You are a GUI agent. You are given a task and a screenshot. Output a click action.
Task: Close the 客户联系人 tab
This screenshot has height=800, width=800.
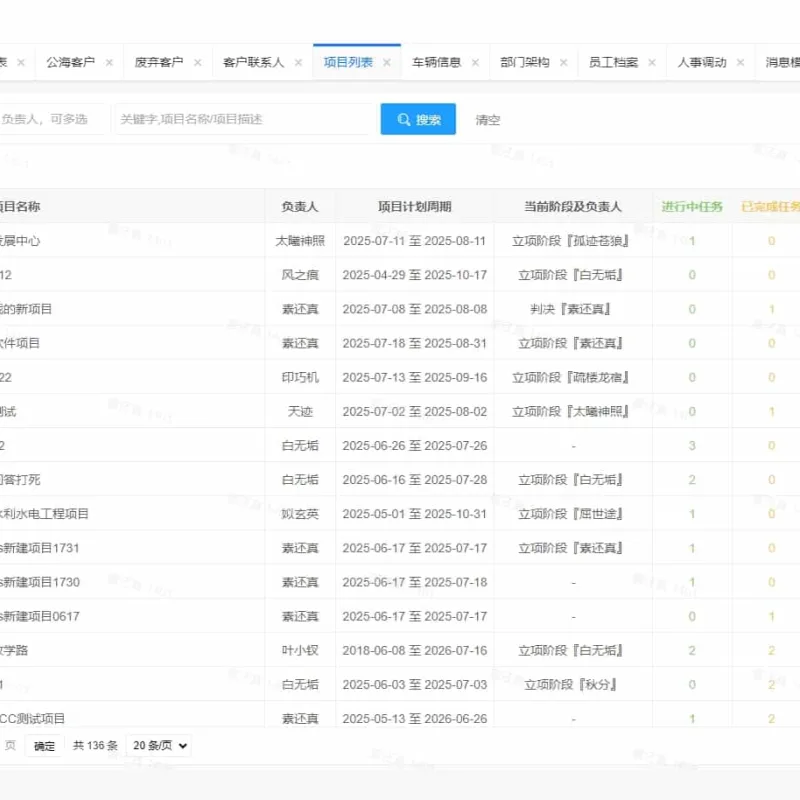click(298, 62)
